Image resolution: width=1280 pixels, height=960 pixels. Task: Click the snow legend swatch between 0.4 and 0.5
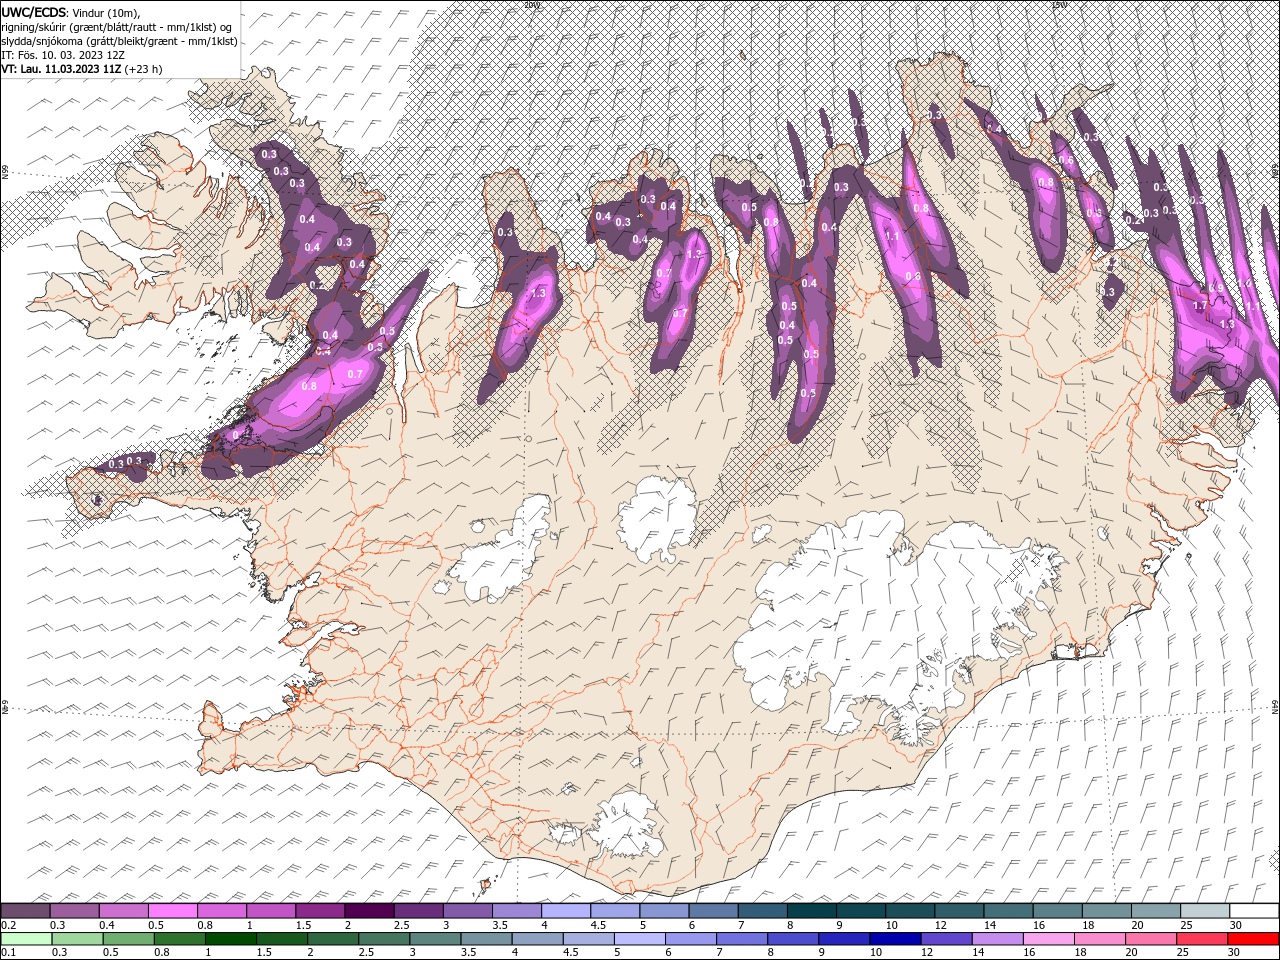tap(123, 911)
